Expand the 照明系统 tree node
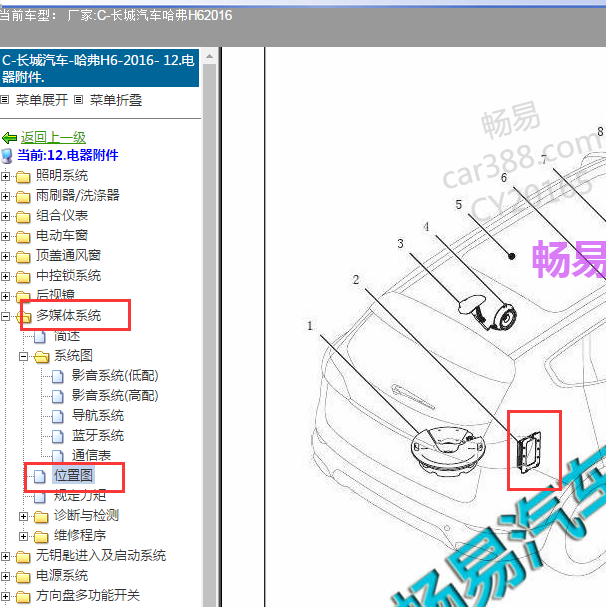The image size is (606, 607). pyautogui.click(x=5, y=177)
